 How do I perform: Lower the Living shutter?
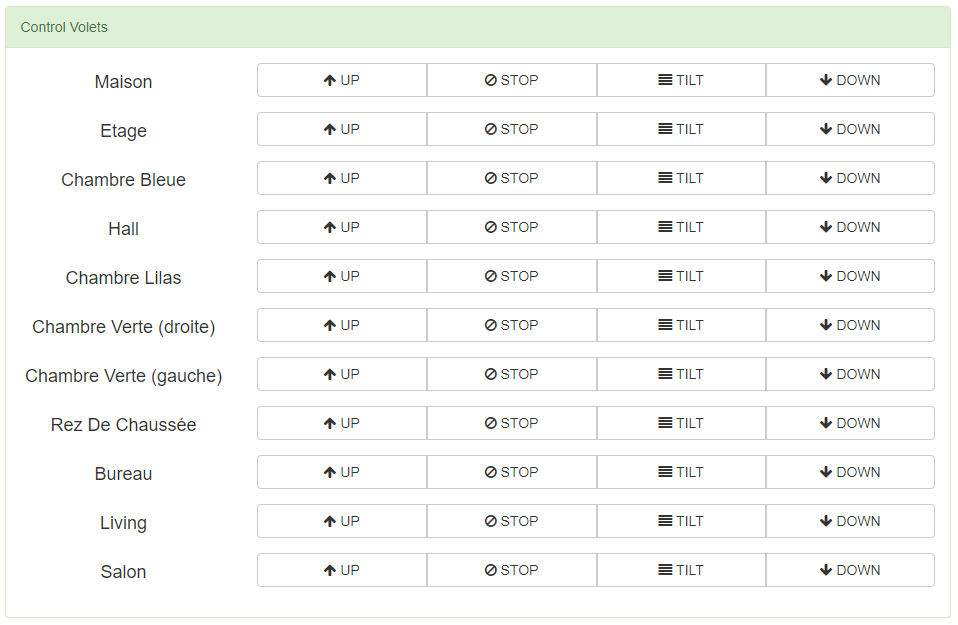tap(850, 521)
